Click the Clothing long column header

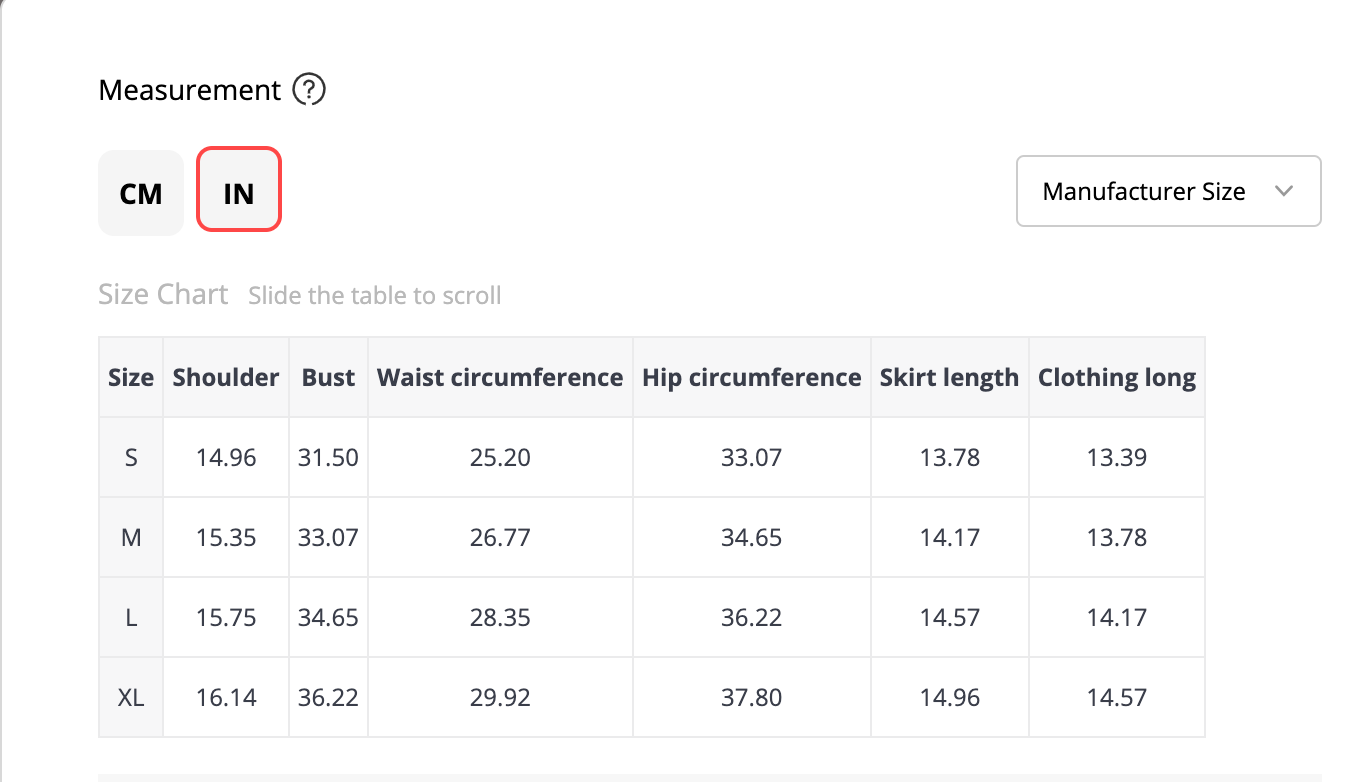tap(1117, 377)
